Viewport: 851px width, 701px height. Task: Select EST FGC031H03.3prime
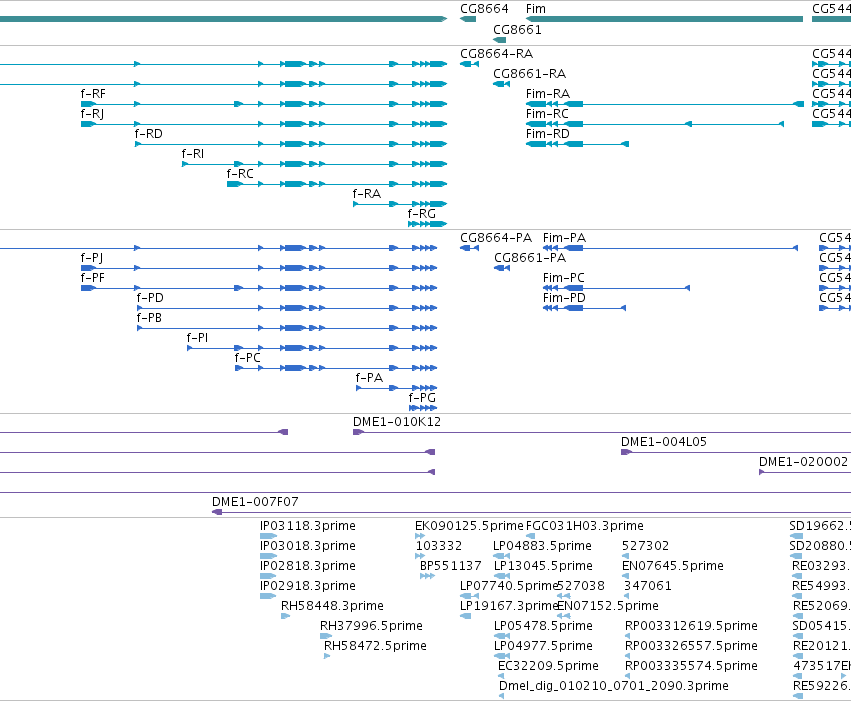[x=530, y=536]
